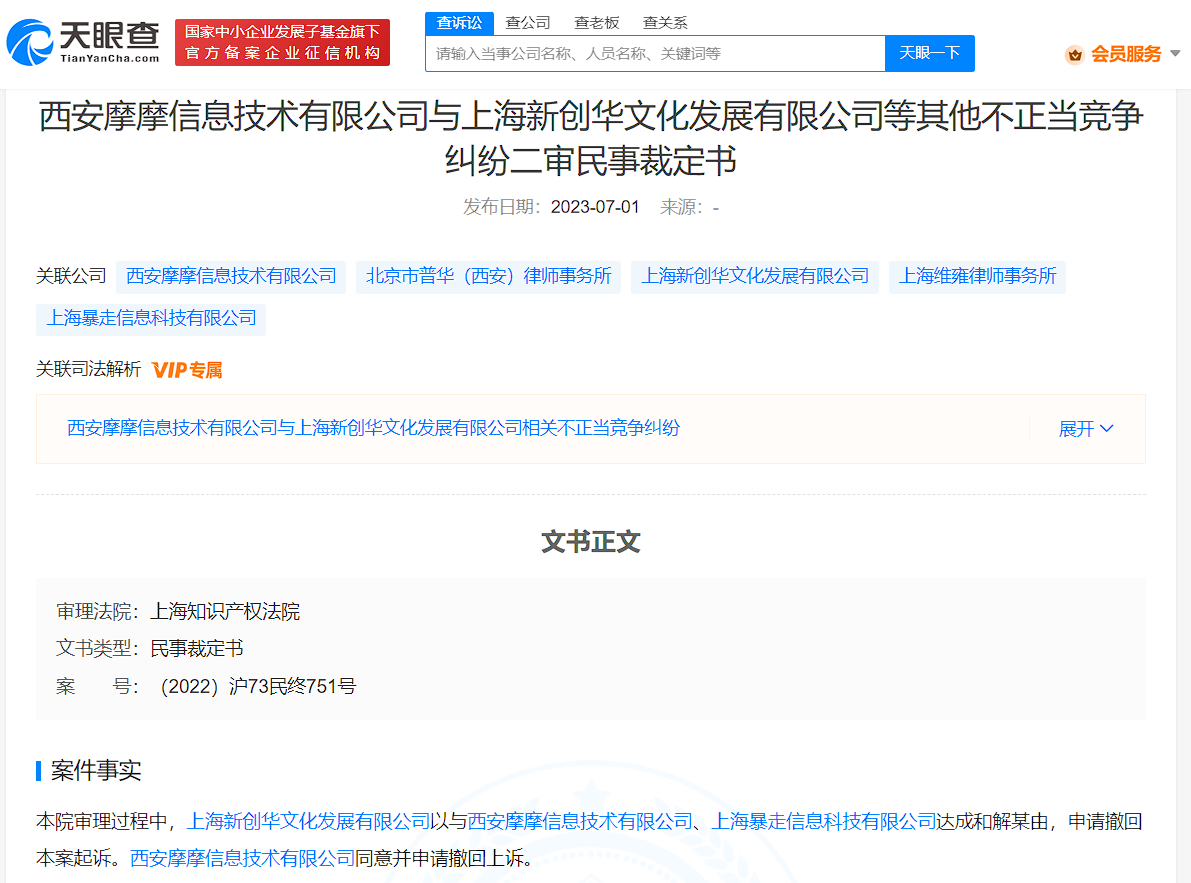
Task: Select the blue highlighted 查诉讼 tab indicator
Action: click(x=459, y=22)
